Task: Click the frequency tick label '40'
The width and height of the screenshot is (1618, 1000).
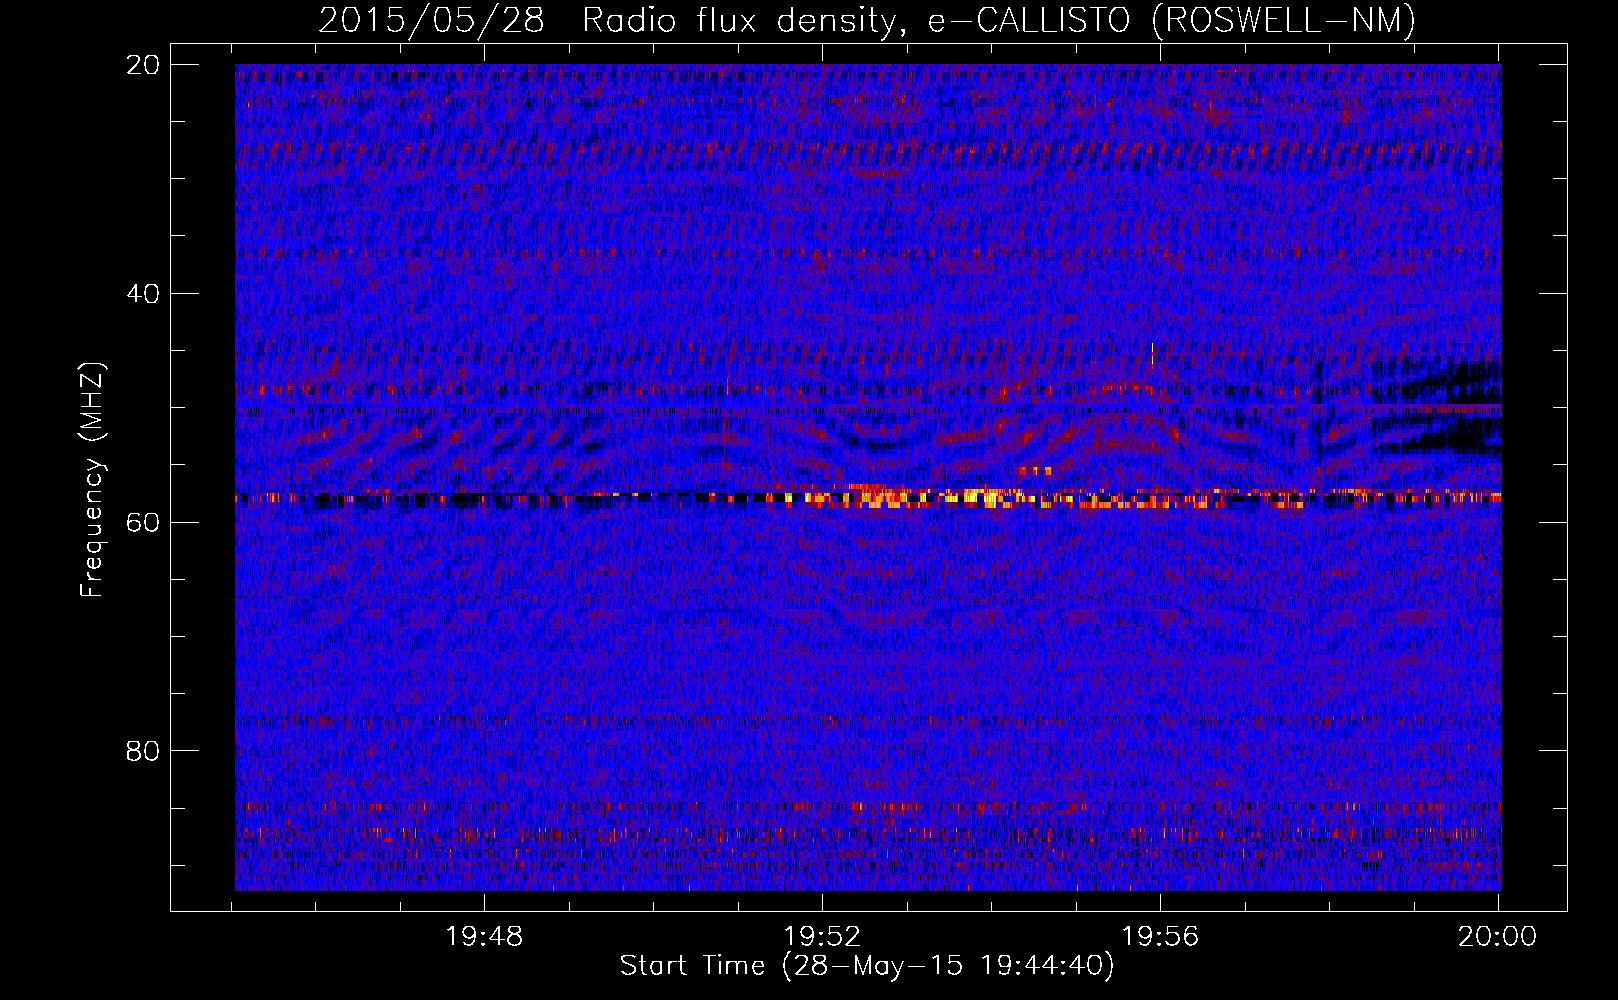Action: (143, 293)
